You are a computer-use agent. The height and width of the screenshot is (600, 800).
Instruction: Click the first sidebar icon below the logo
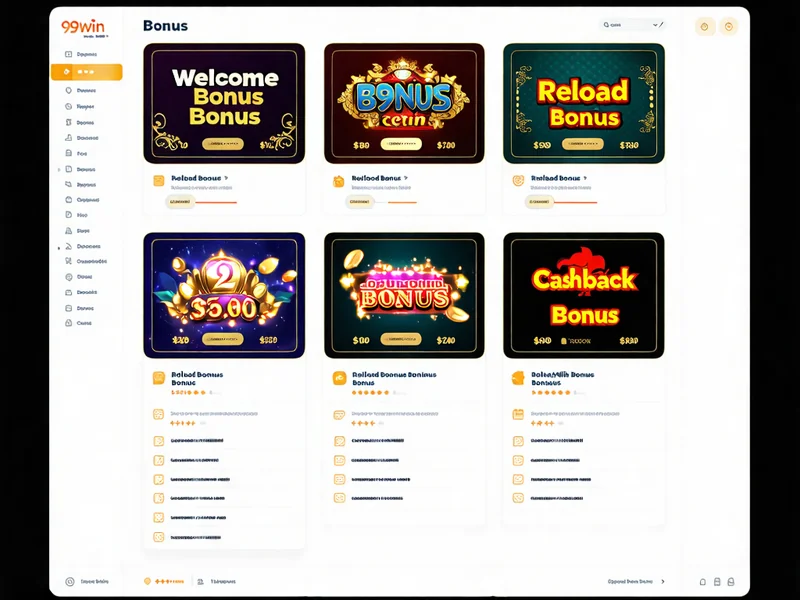pyautogui.click(x=68, y=54)
